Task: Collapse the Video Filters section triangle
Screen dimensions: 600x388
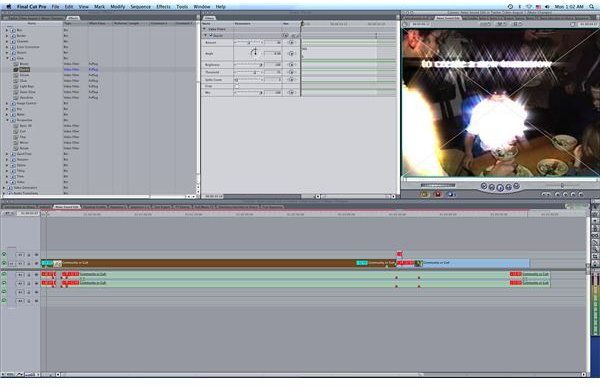Action: tap(205, 29)
